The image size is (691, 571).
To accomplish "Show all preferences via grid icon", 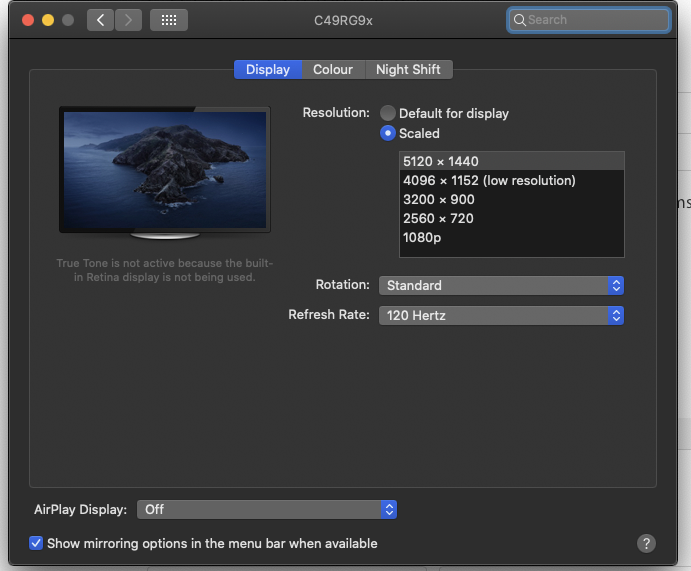I will (169, 20).
